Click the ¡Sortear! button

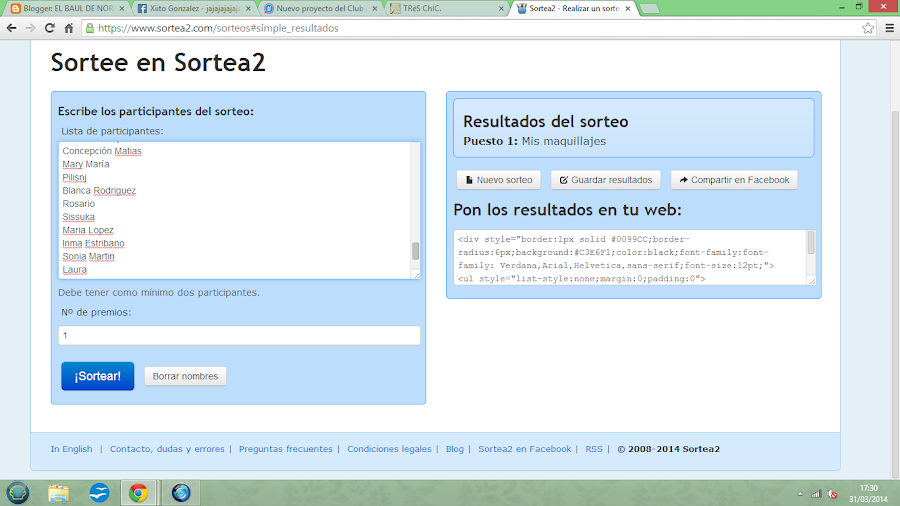click(x=98, y=376)
